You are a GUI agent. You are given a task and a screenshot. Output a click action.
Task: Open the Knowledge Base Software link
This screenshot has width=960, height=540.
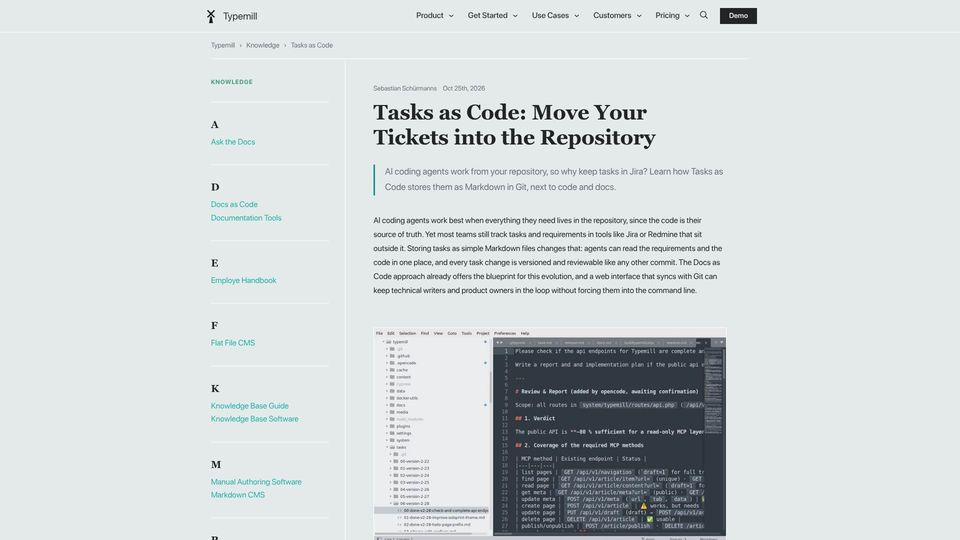(255, 419)
